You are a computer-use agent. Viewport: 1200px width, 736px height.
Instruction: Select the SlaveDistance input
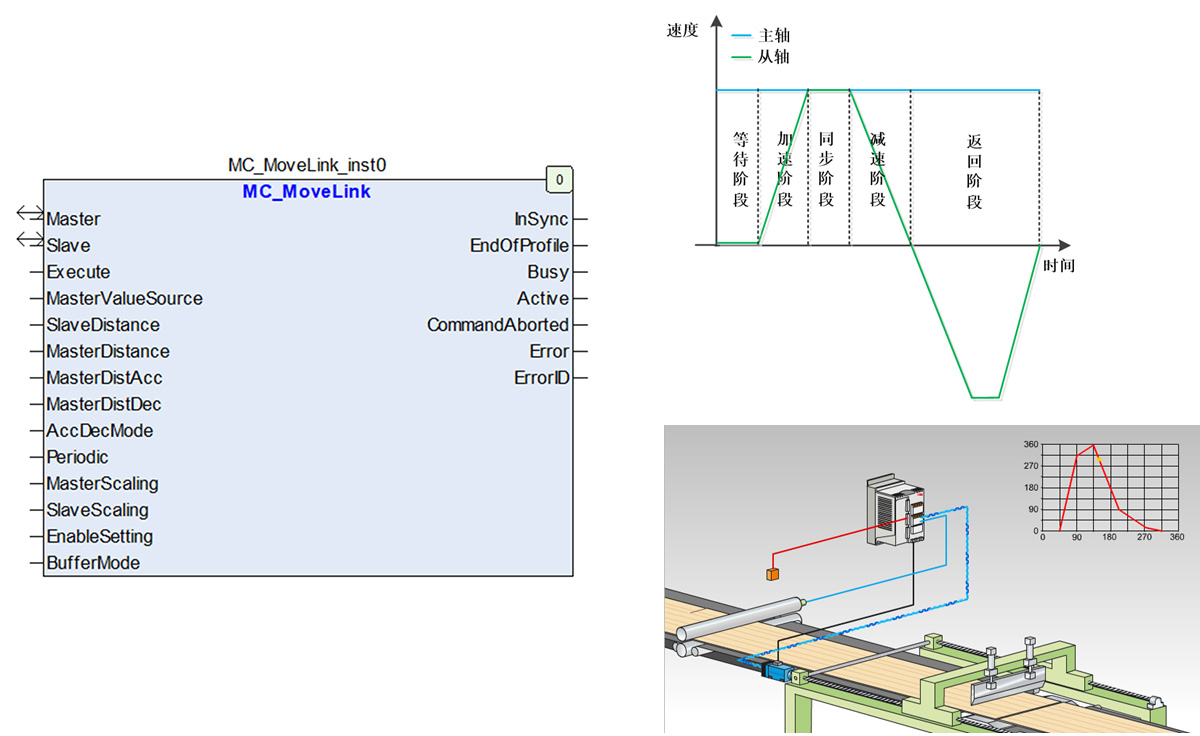point(103,325)
